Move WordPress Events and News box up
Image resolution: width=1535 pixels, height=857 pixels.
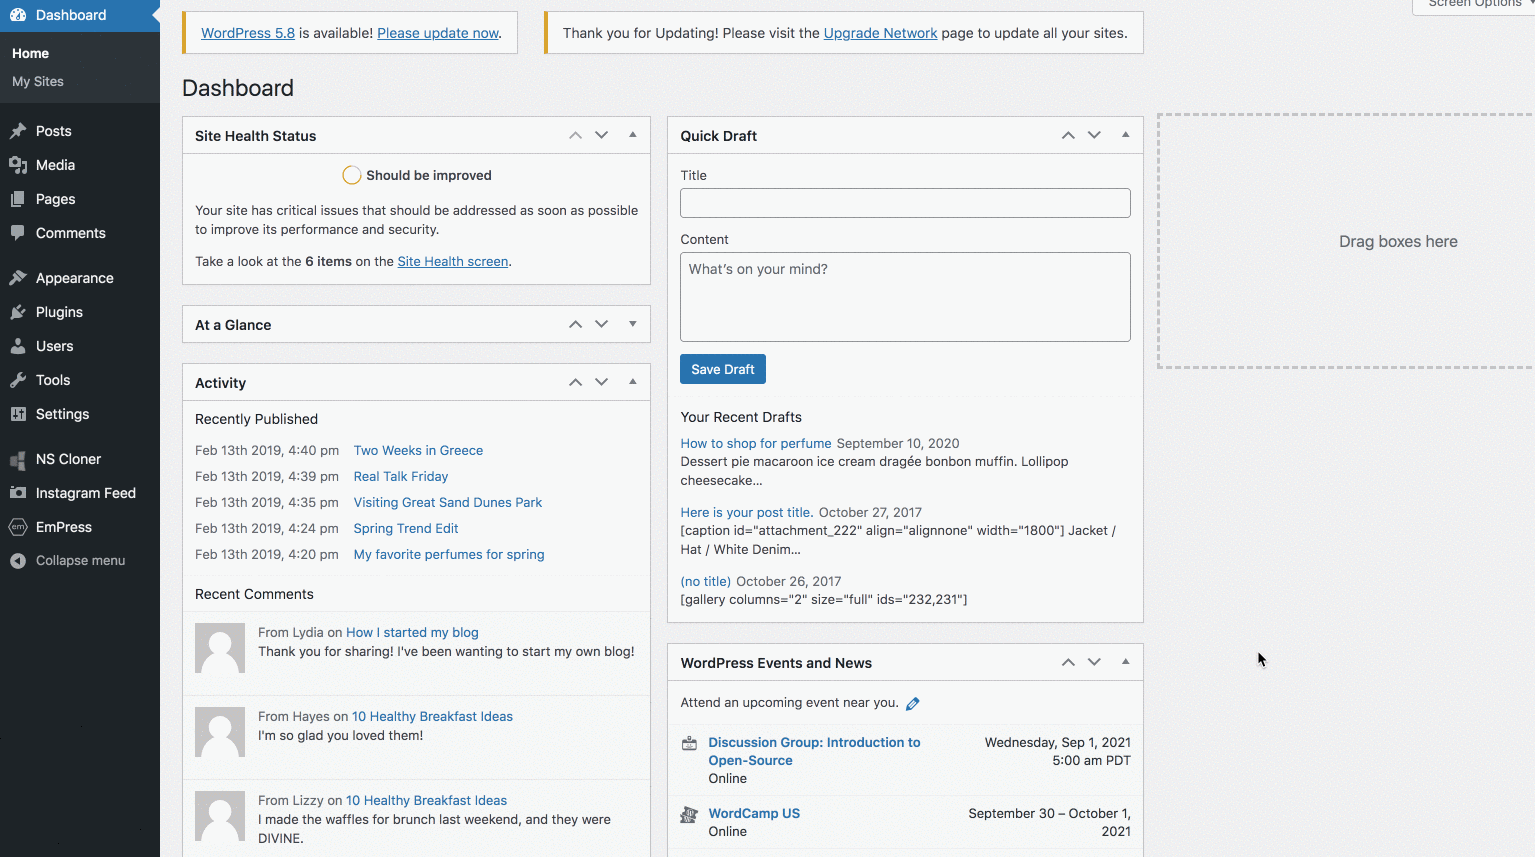click(1068, 662)
